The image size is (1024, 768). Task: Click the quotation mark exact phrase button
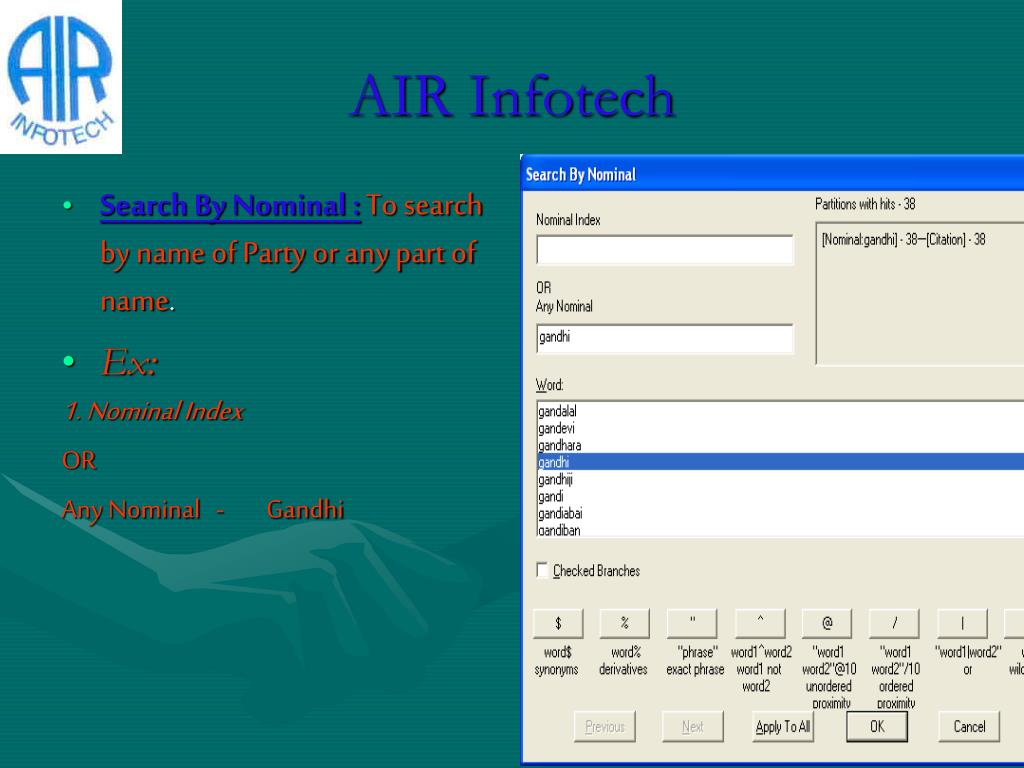coord(692,623)
